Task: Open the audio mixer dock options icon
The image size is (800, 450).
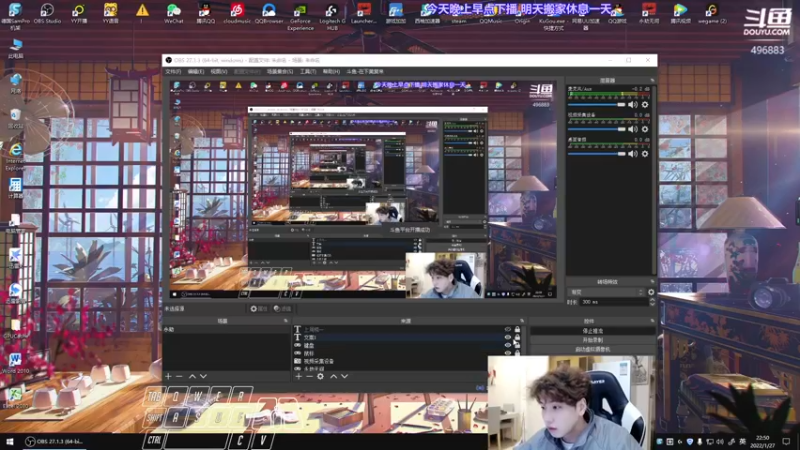Action: (653, 81)
